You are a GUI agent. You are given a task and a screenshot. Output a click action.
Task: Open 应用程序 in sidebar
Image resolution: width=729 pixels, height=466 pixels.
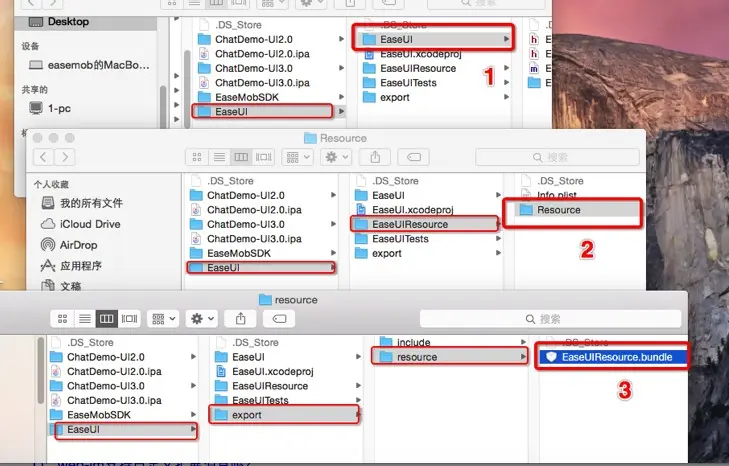coord(71,266)
